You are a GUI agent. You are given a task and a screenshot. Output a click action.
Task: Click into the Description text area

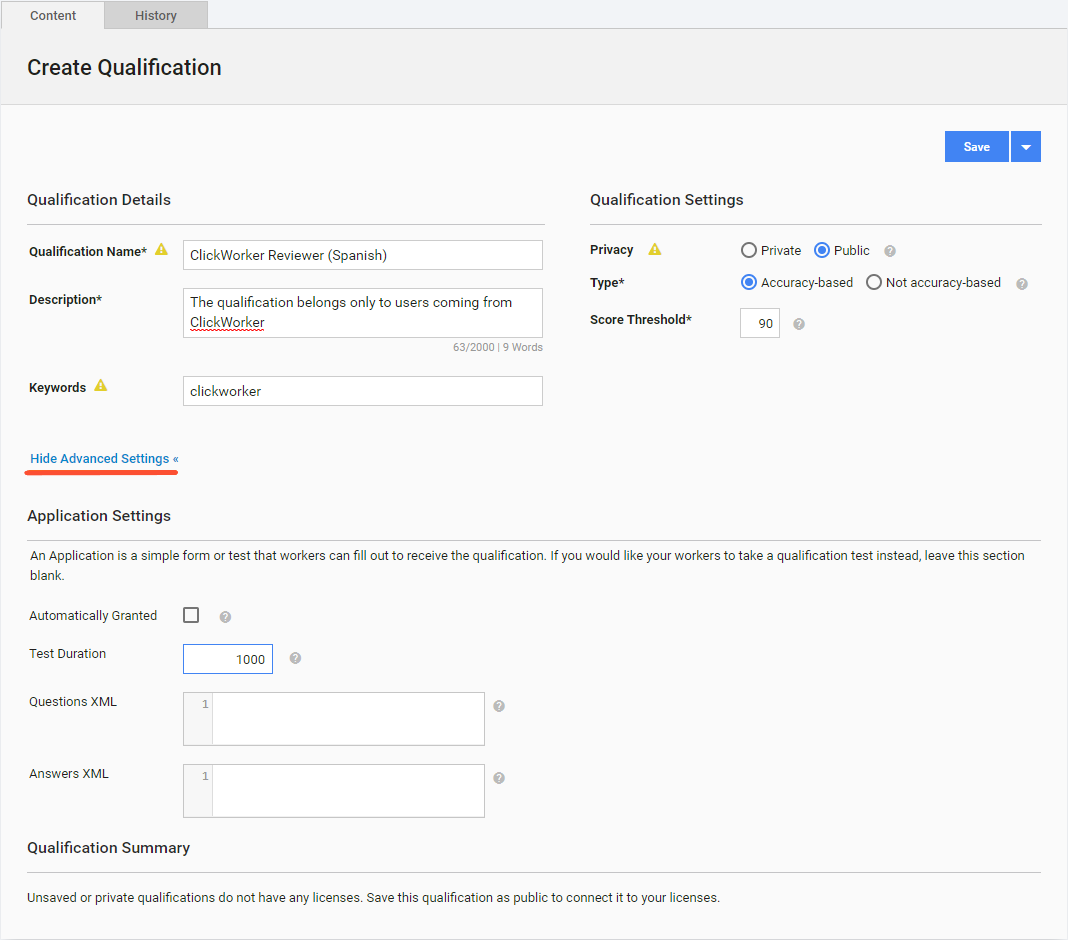tap(363, 313)
